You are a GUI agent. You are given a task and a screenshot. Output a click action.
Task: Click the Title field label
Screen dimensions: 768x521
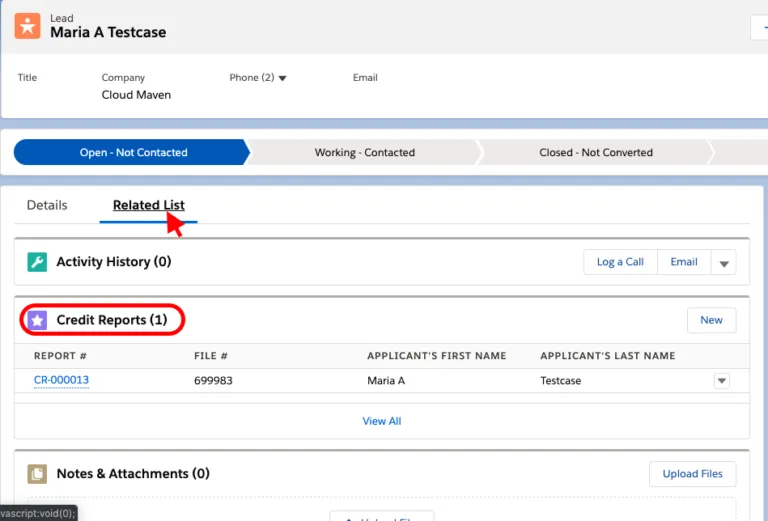pyautogui.click(x=27, y=77)
